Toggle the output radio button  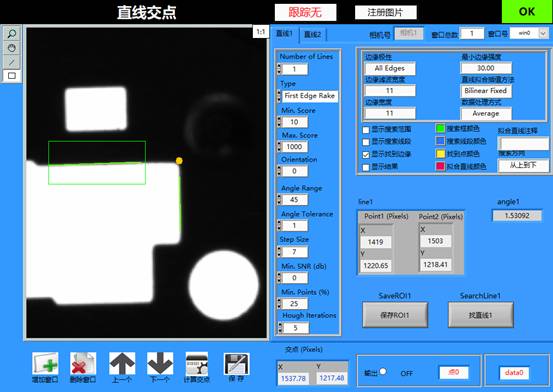tap(383, 372)
